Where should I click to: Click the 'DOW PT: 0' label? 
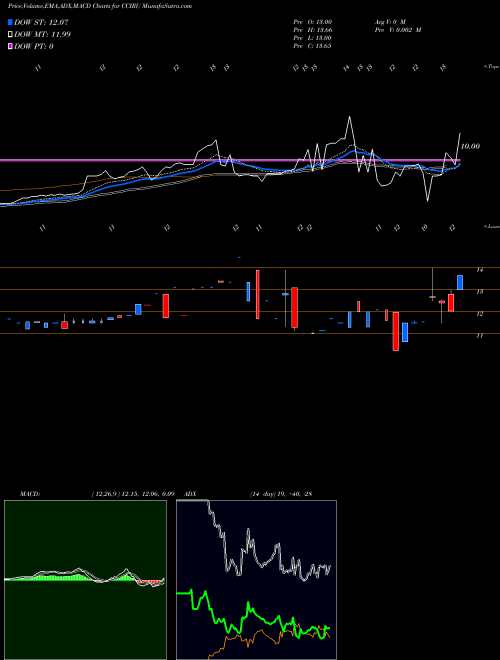pos(34,46)
